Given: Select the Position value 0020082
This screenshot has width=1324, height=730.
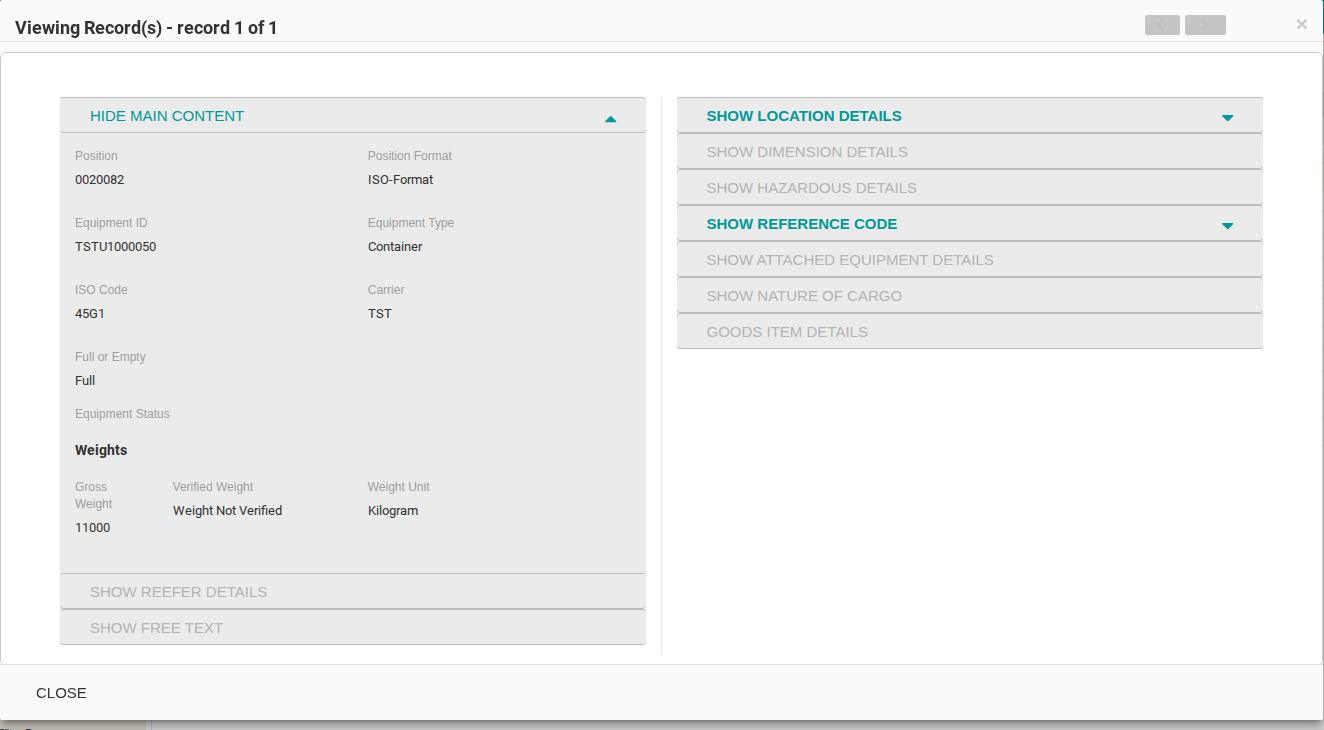Looking at the screenshot, I should (x=100, y=180).
